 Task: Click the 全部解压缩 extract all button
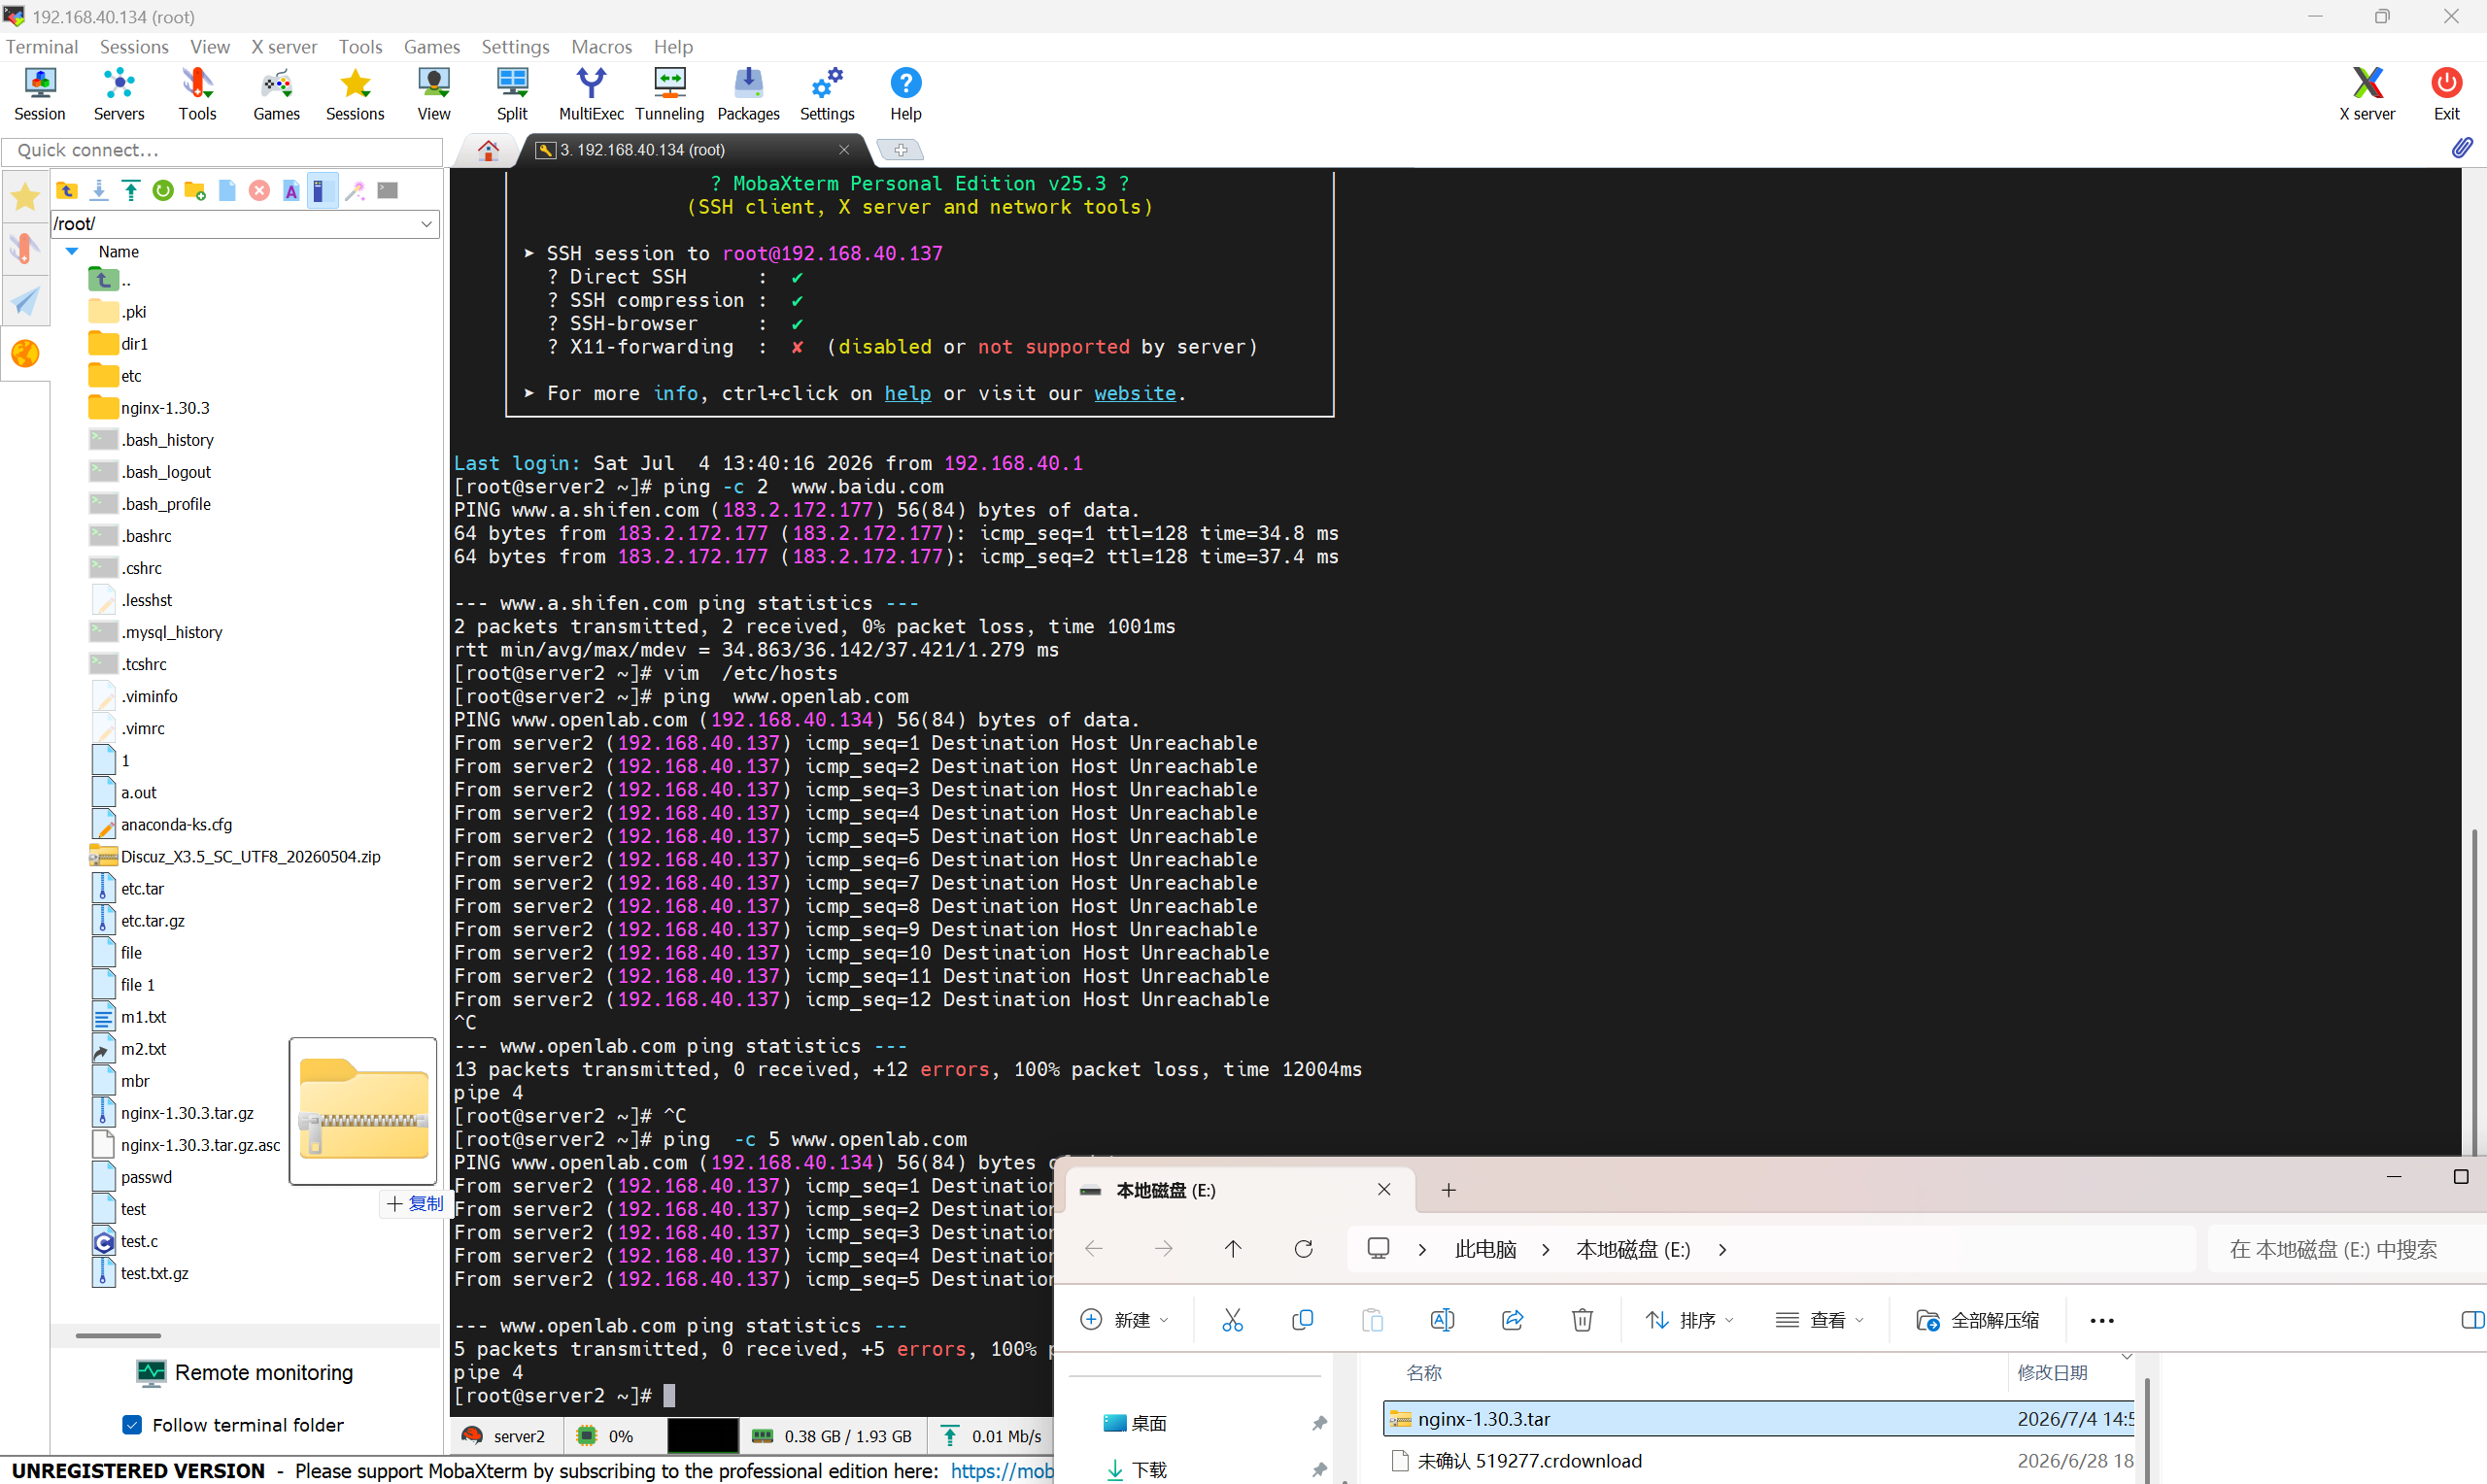point(1977,1320)
